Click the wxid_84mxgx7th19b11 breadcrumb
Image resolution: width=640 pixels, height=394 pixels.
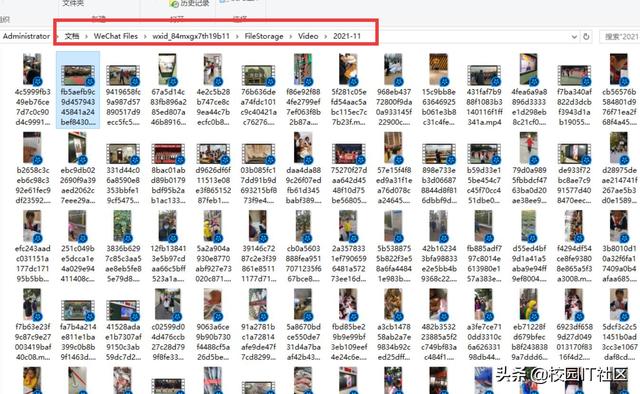pyautogui.click(x=191, y=36)
